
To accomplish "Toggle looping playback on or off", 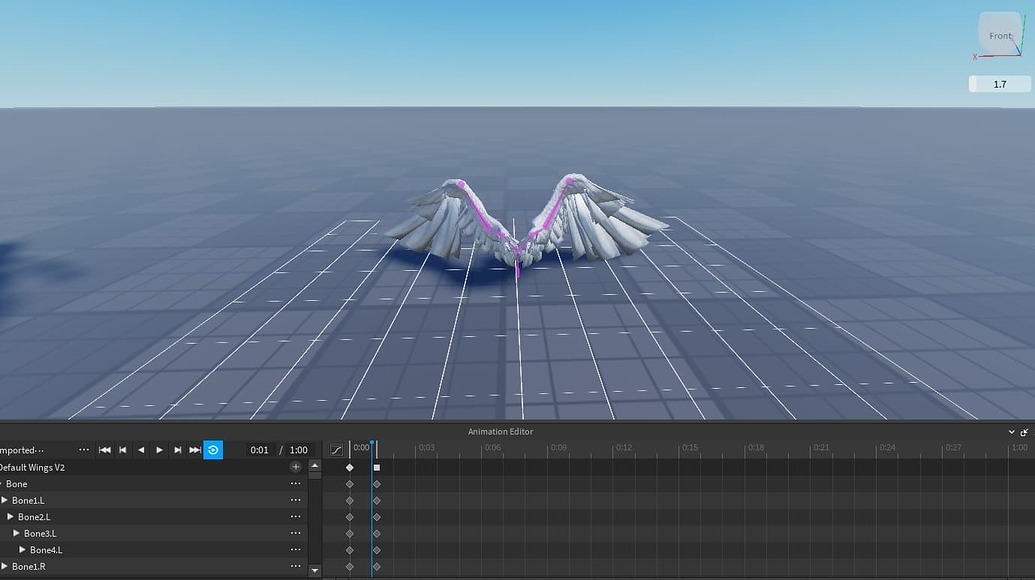I will (212, 450).
